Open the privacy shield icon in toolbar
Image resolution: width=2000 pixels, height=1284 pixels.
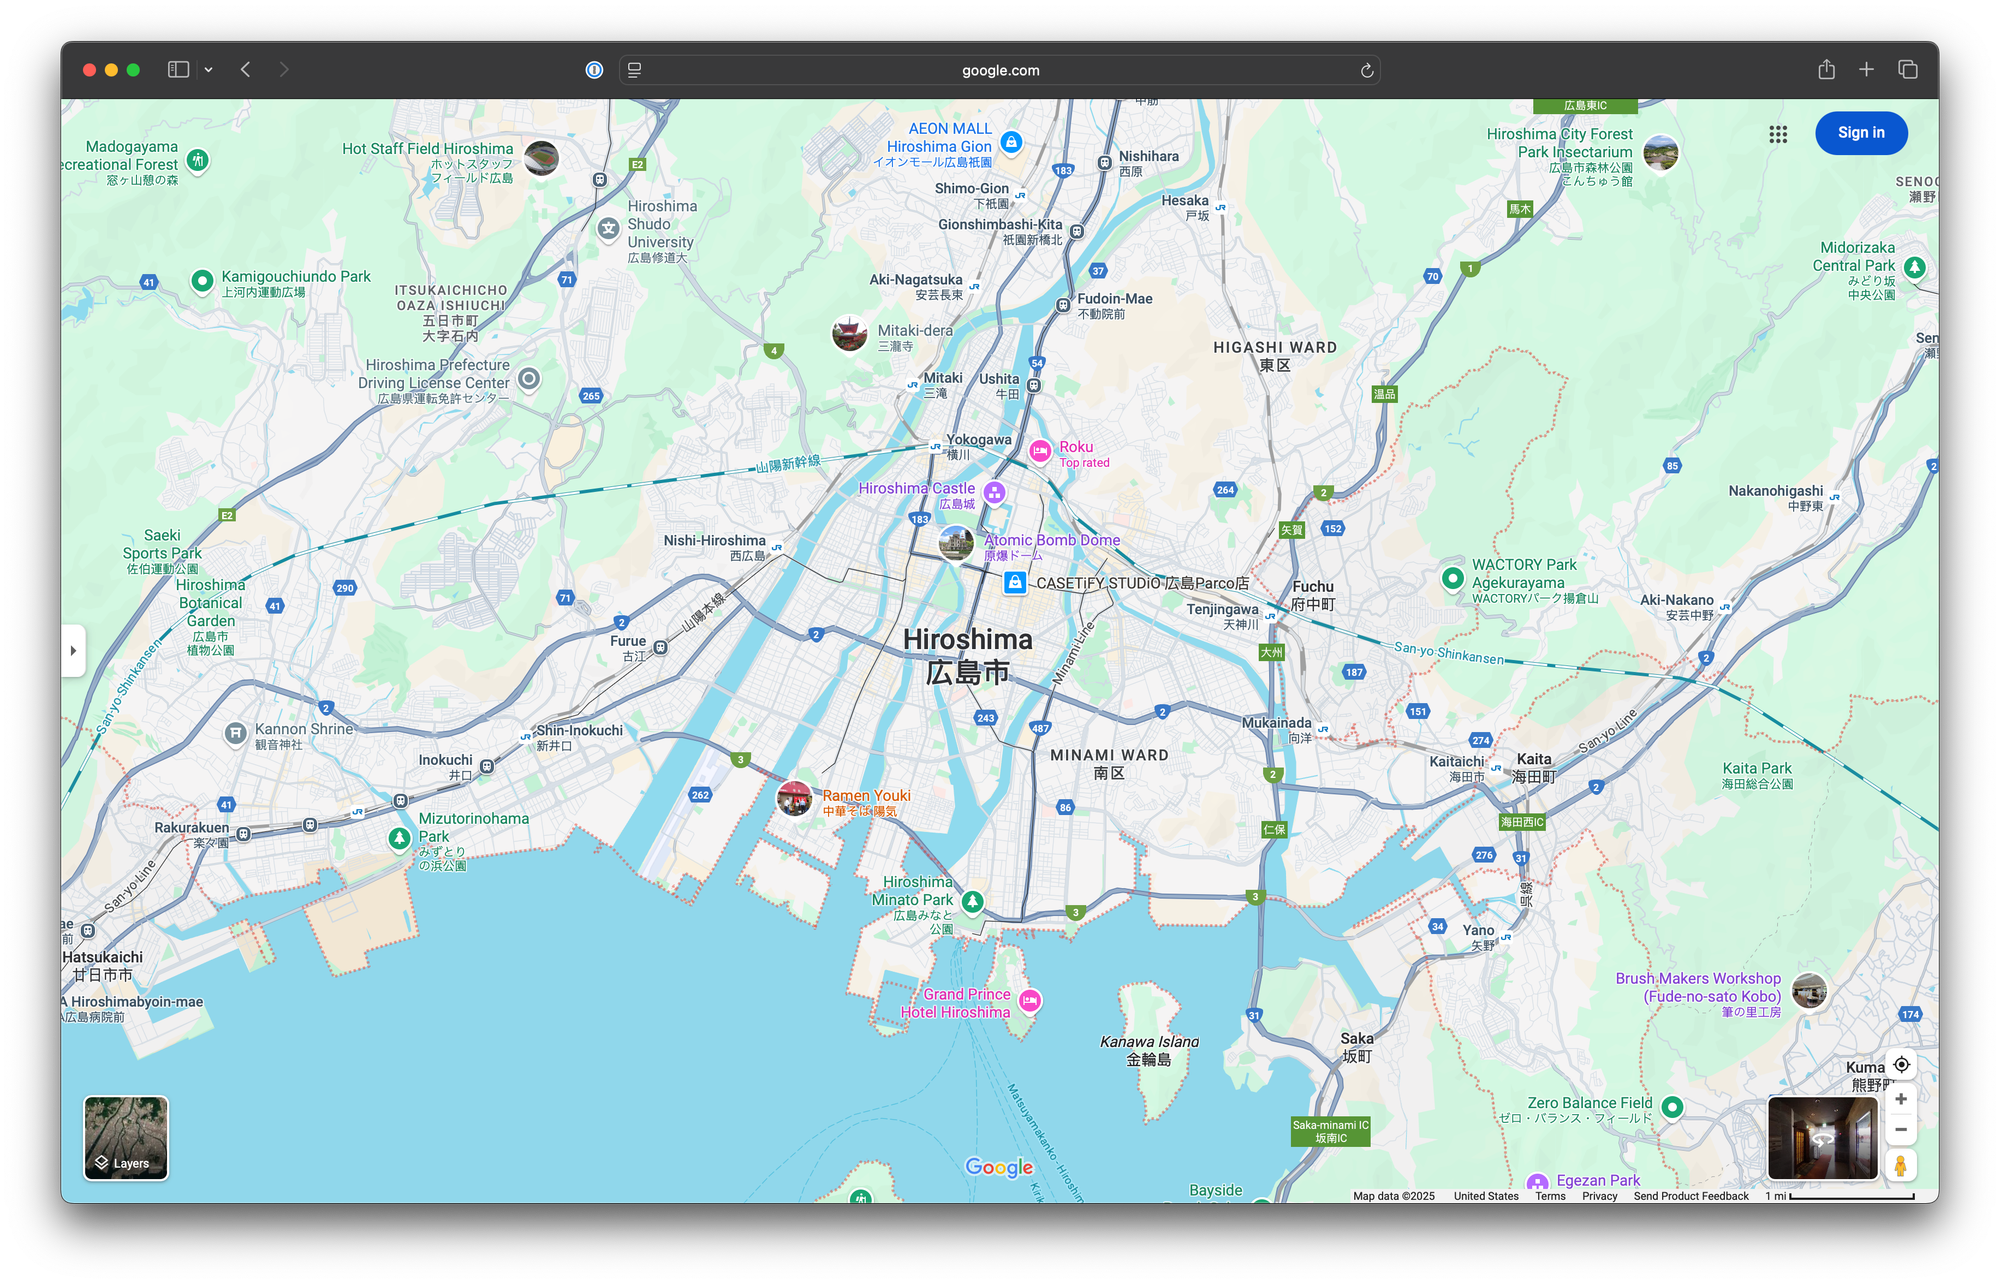point(594,70)
